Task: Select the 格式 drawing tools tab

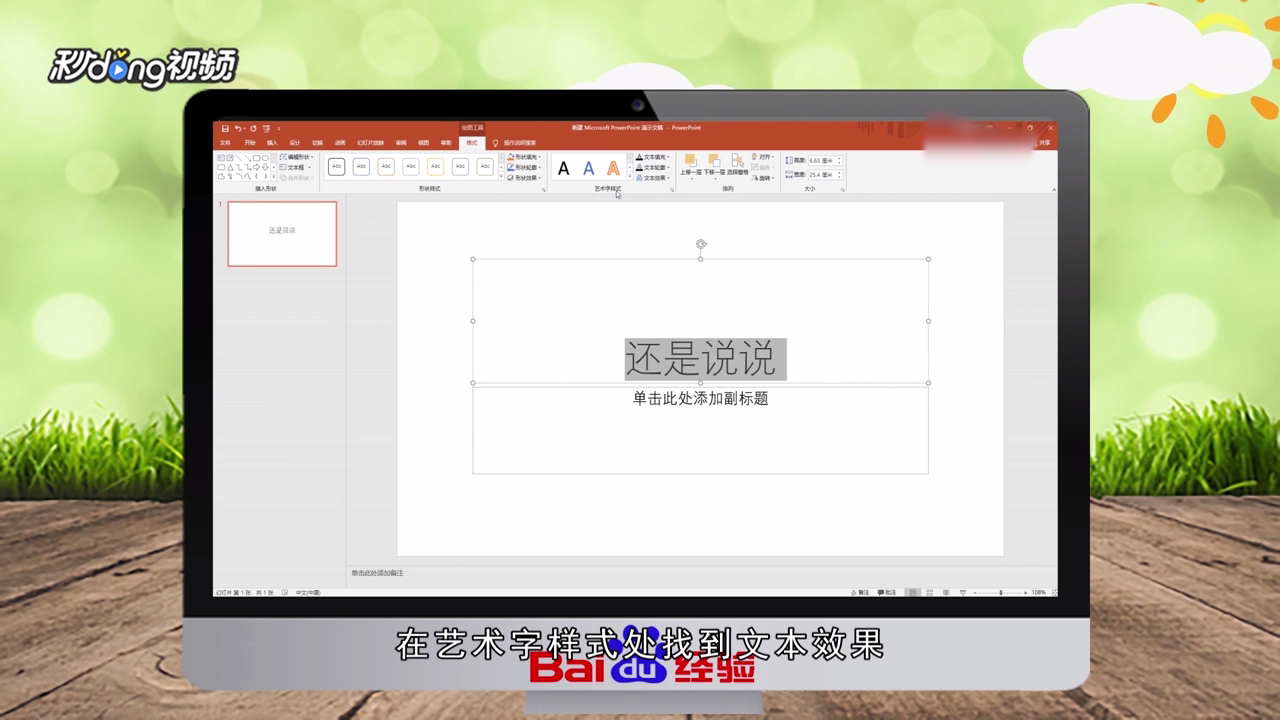Action: pos(472,143)
